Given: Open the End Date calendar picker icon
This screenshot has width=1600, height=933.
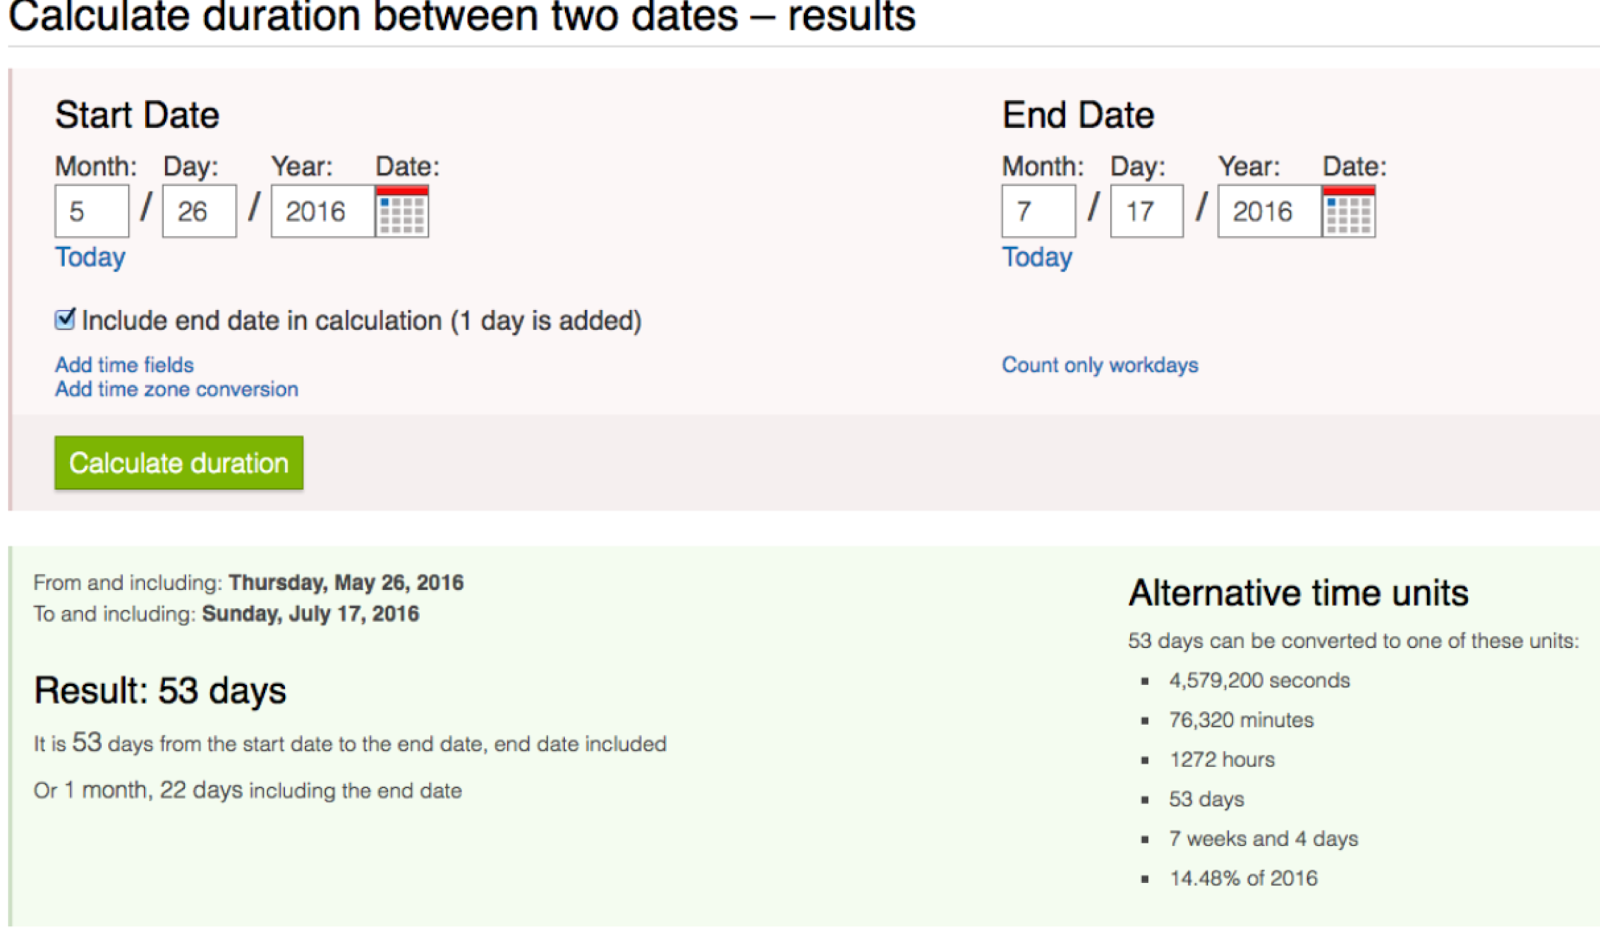Looking at the screenshot, I should coord(1348,211).
